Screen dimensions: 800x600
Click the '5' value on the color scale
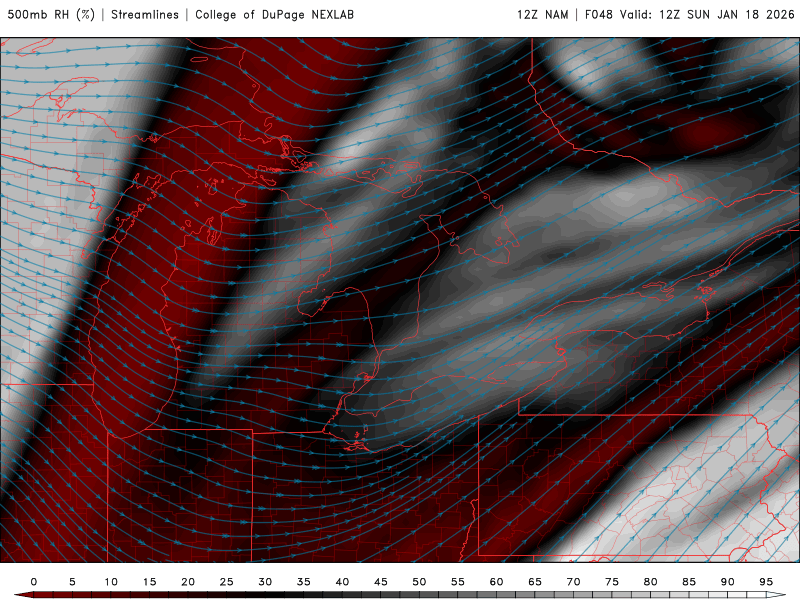coord(72,582)
